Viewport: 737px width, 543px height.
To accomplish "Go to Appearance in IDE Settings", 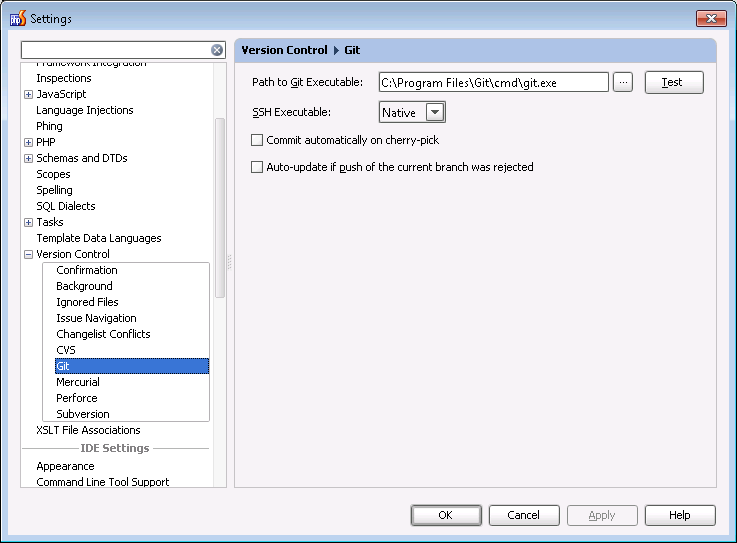I will click(65, 466).
